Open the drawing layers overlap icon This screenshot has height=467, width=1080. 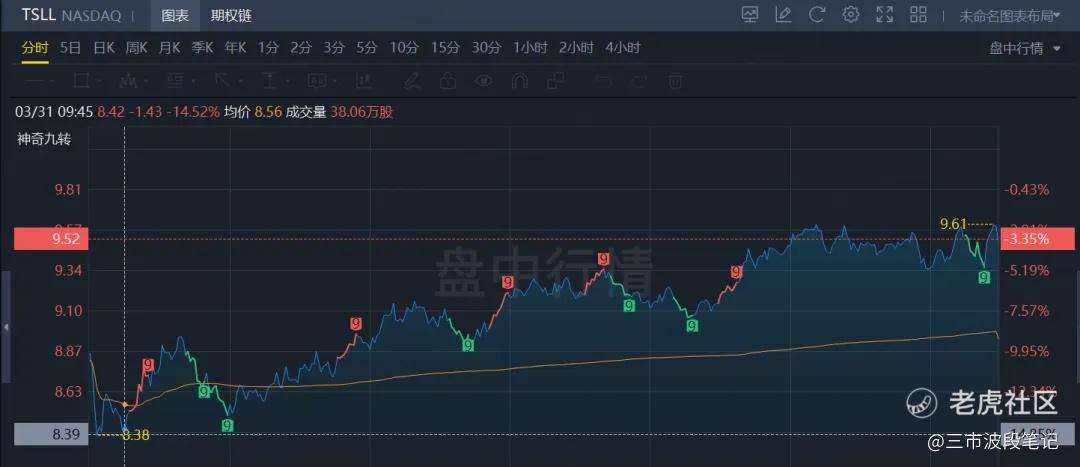coord(556,81)
